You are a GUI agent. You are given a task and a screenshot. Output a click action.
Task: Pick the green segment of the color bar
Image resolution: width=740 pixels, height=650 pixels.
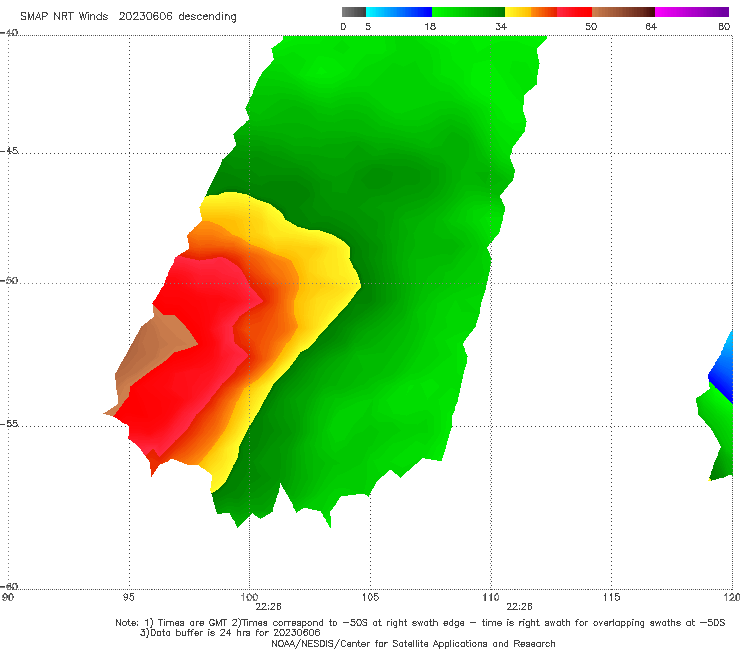click(x=468, y=12)
